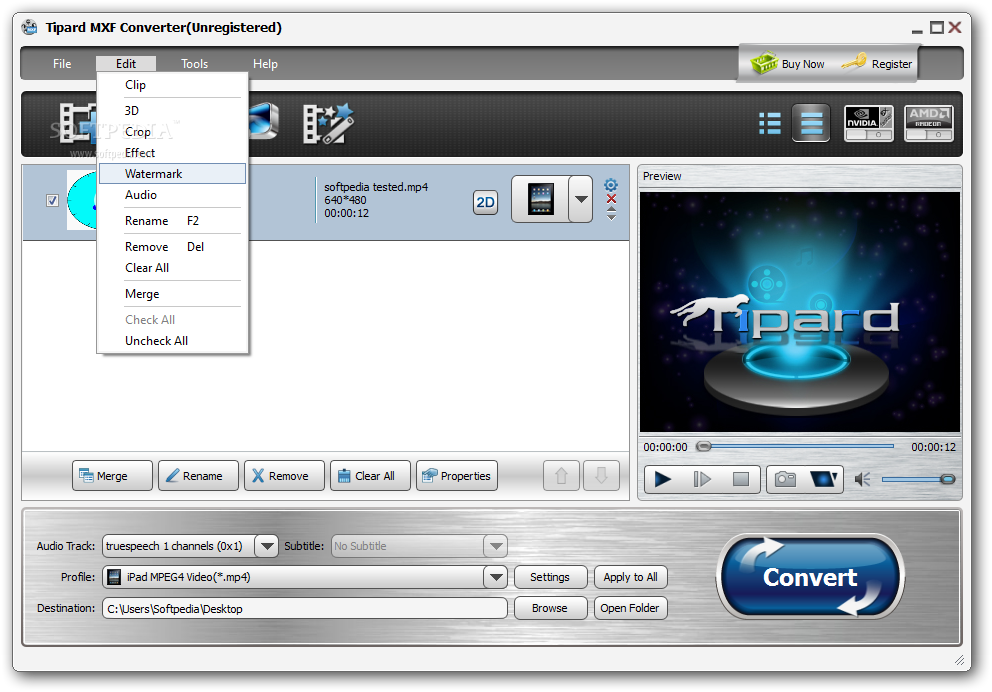Switch to compact list view icon
Image resolution: width=992 pixels, height=692 pixels.
pyautogui.click(x=811, y=123)
